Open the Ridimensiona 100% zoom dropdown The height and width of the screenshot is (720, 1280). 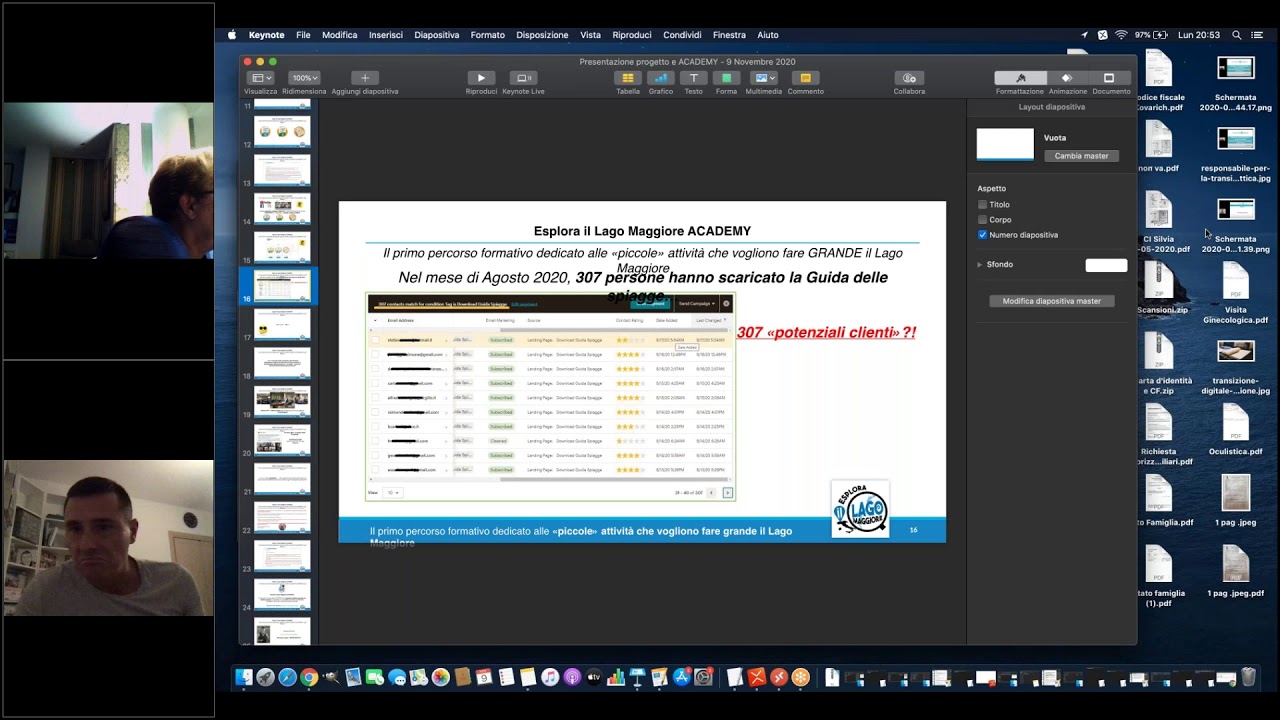pos(304,78)
